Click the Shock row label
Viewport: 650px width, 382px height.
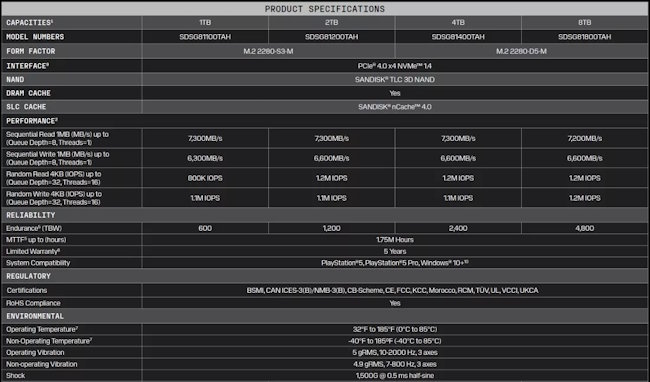[x=15, y=376]
